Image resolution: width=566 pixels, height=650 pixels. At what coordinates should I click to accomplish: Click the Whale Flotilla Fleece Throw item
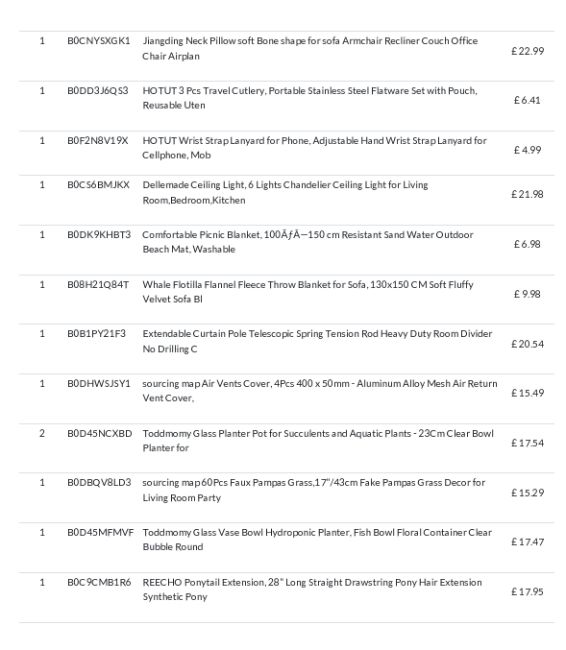[308, 292]
